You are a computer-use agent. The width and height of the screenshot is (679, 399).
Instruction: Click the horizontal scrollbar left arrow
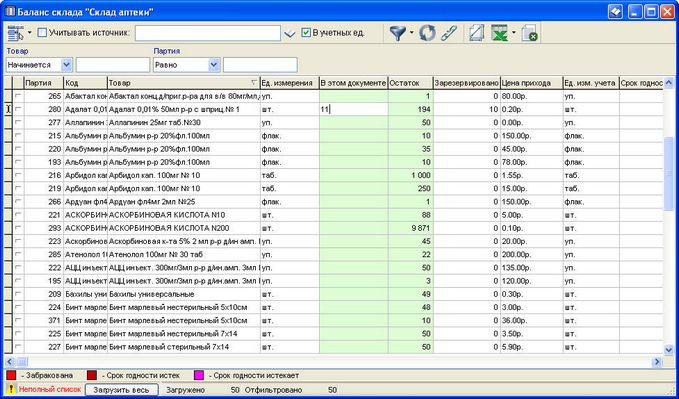click(x=10, y=361)
